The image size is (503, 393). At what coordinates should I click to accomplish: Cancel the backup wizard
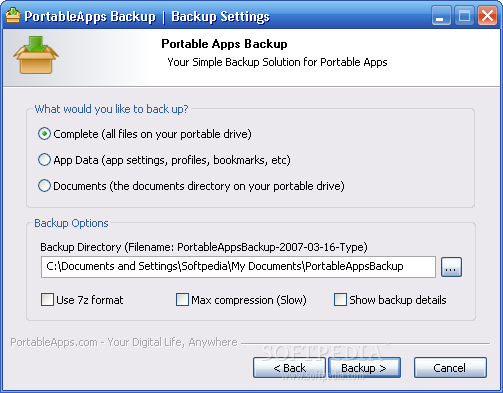[450, 368]
